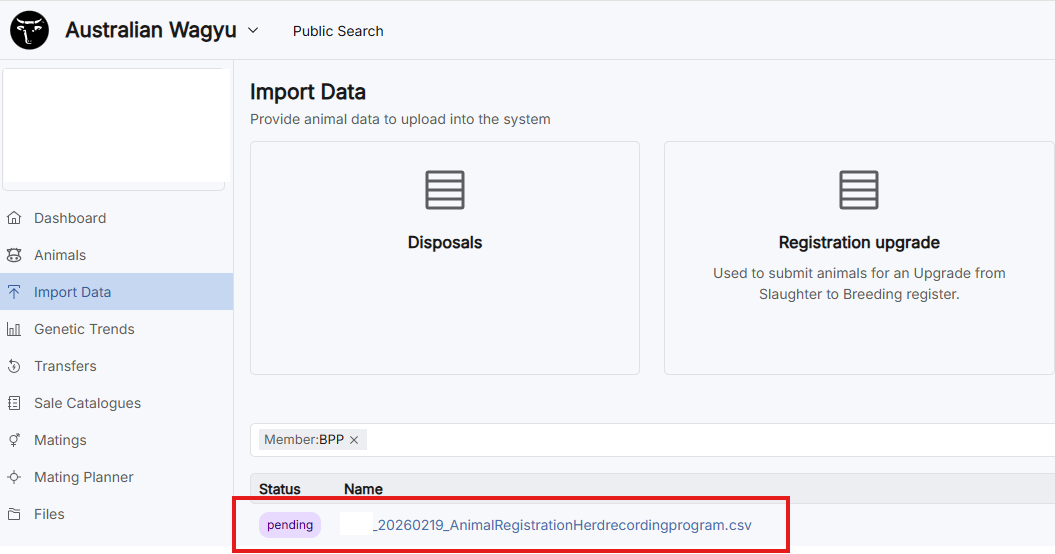Click the Australian Wagyu bull logo
1055x554 pixels.
point(30,31)
